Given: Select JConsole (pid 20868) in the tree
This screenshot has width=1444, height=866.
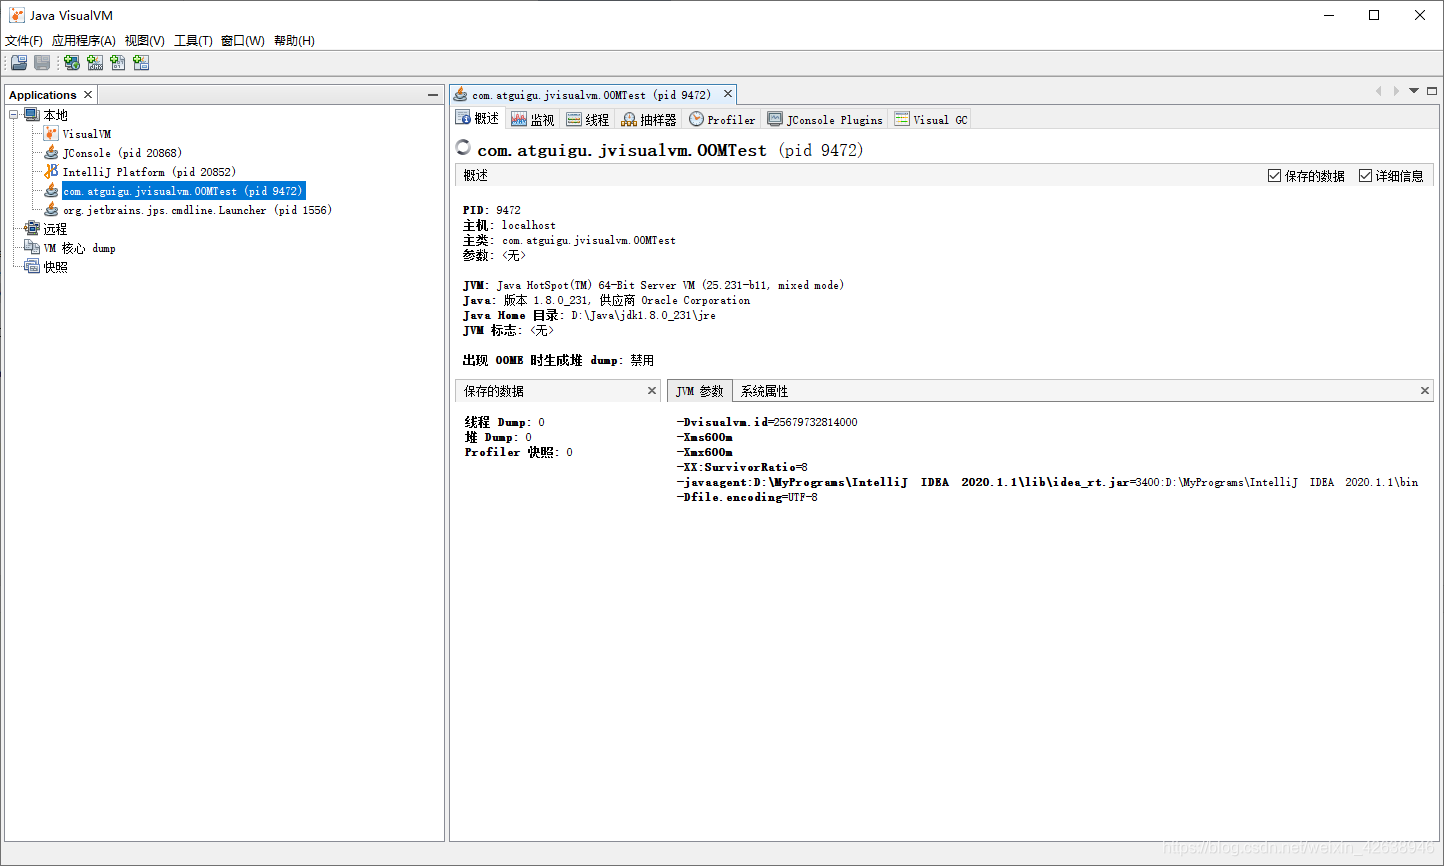Looking at the screenshot, I should click(122, 153).
